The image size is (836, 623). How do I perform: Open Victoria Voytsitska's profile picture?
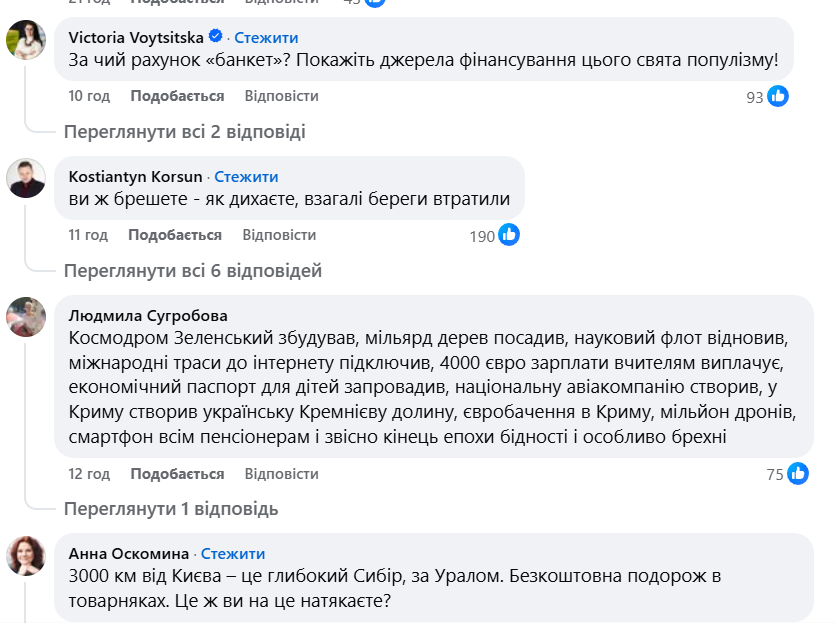click(26, 40)
